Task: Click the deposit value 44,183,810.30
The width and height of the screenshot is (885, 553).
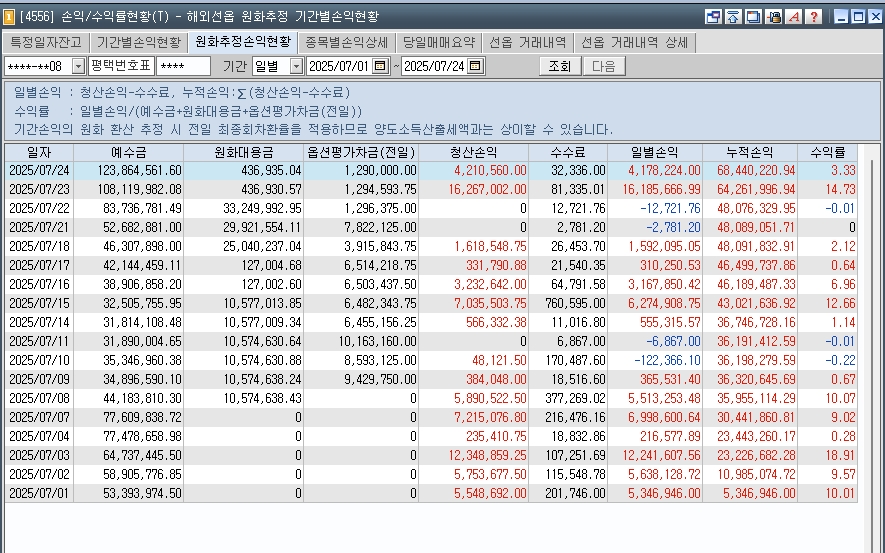Action: click(x=142, y=399)
